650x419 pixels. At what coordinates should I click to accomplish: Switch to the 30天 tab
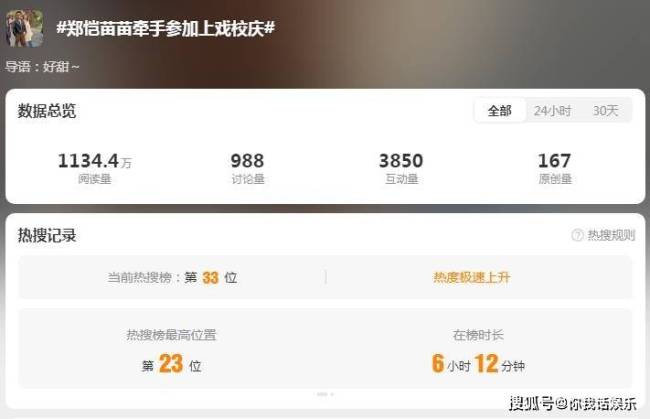(x=606, y=111)
